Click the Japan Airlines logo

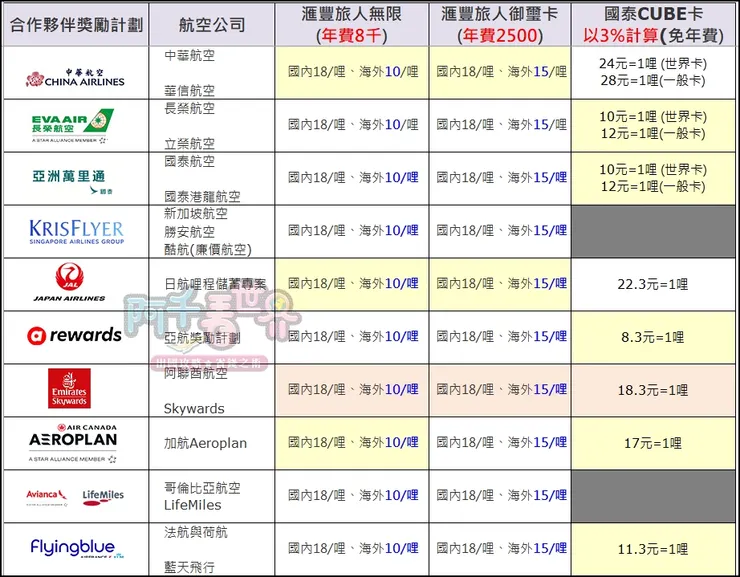click(x=69, y=282)
